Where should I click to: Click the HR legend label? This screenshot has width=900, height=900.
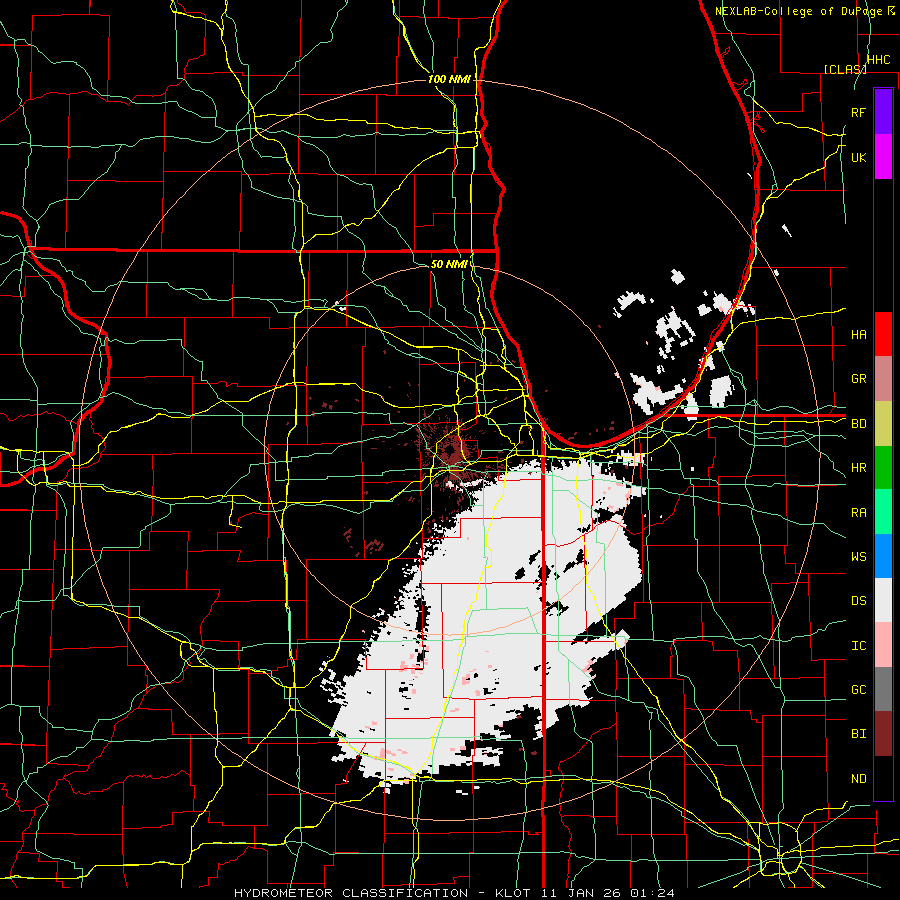click(x=858, y=468)
